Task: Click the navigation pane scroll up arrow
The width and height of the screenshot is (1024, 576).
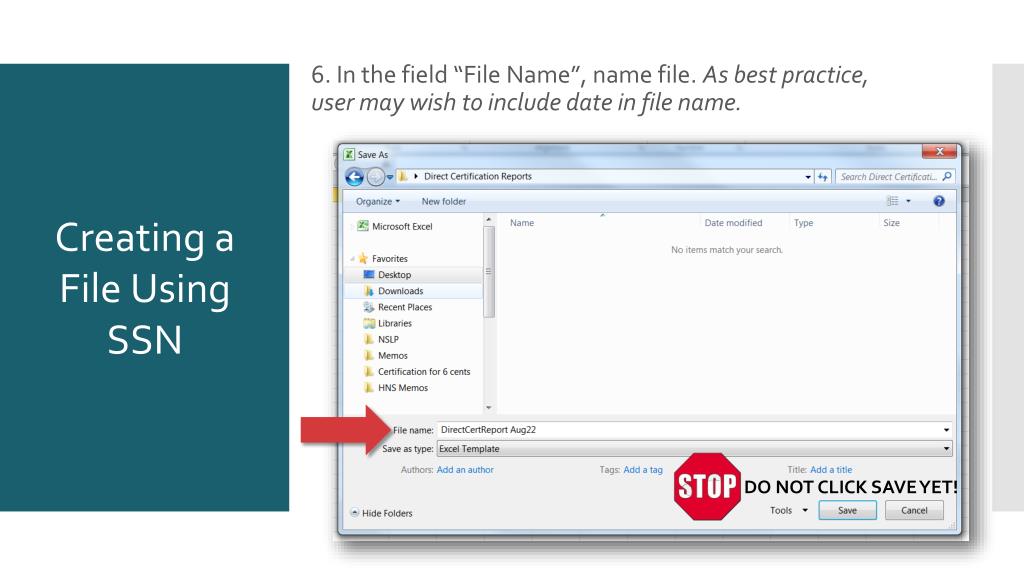Action: point(488,220)
